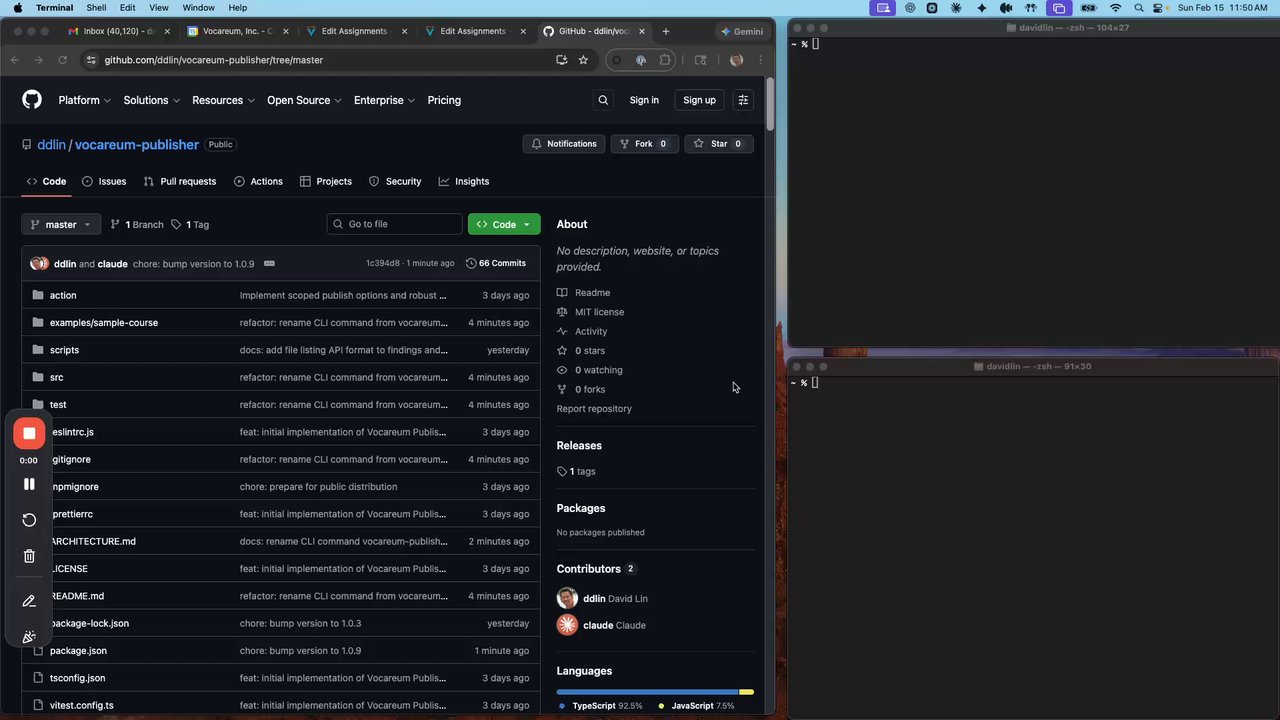The image size is (1280, 720).
Task: Open Control Center in menu bar
Action: click(1158, 8)
